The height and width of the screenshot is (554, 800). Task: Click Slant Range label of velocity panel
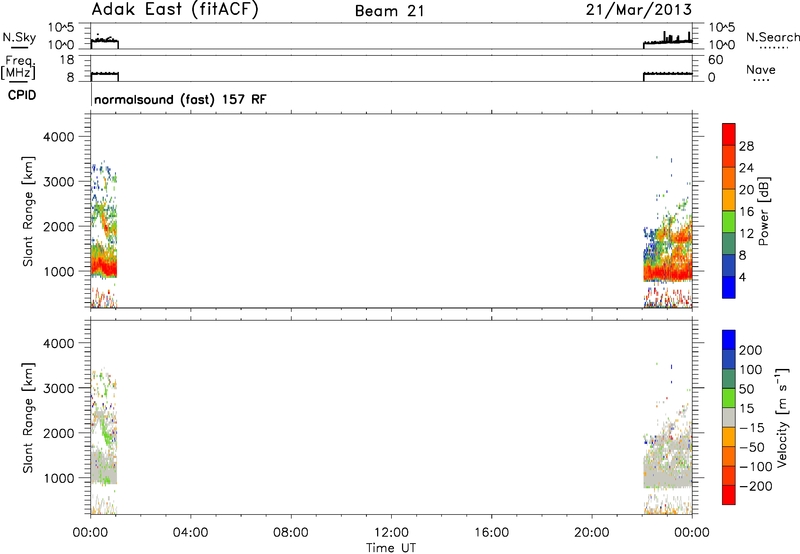[x=28, y=417]
